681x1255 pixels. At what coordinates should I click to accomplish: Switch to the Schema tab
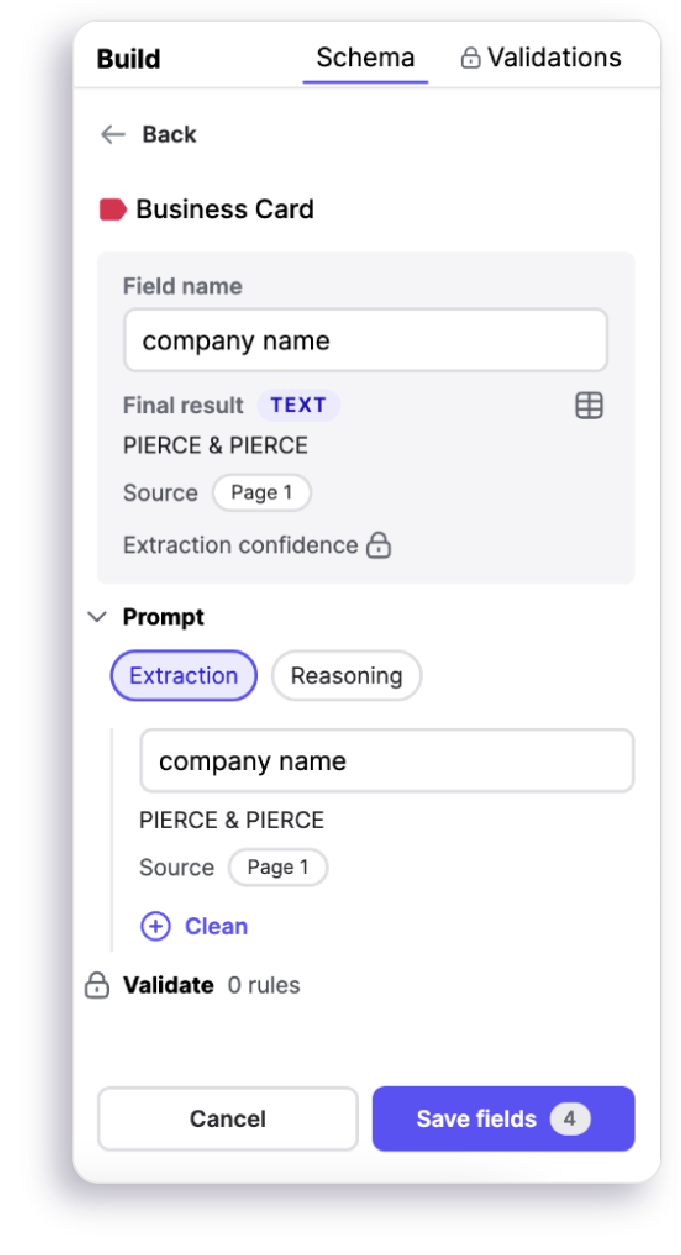pos(365,58)
